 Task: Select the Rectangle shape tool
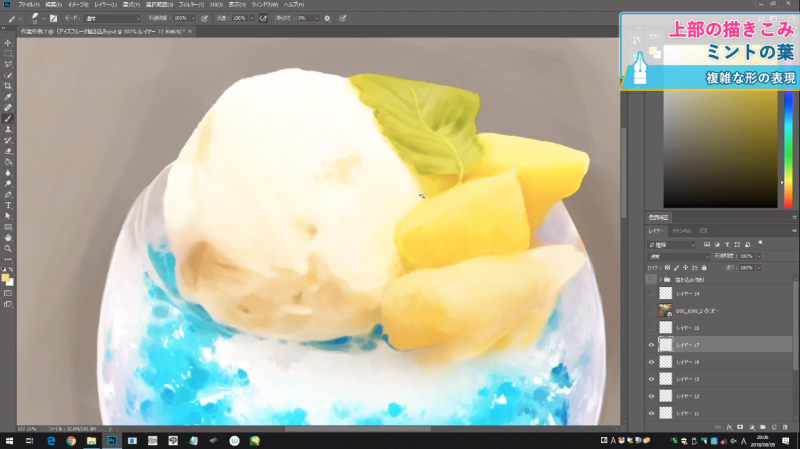[x=8, y=227]
